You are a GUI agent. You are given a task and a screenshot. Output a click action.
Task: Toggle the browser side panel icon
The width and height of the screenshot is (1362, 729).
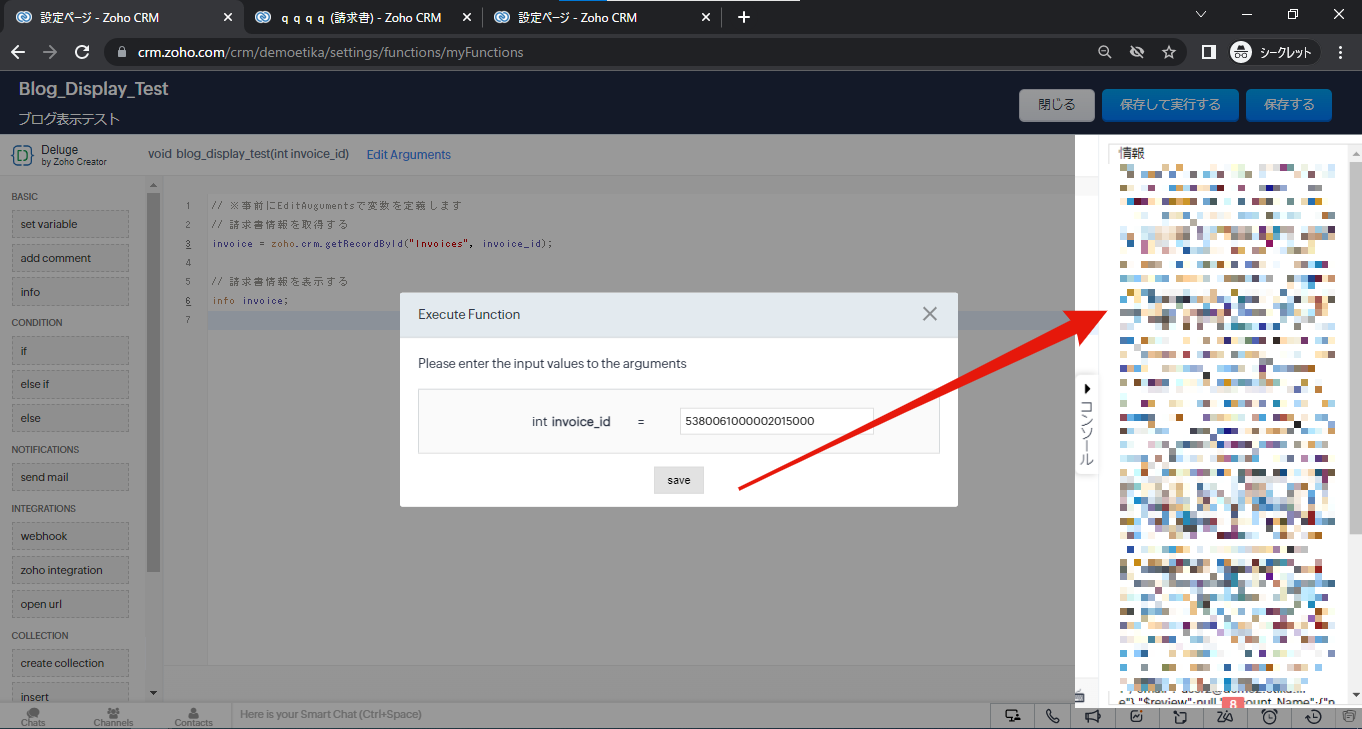click(x=1209, y=52)
